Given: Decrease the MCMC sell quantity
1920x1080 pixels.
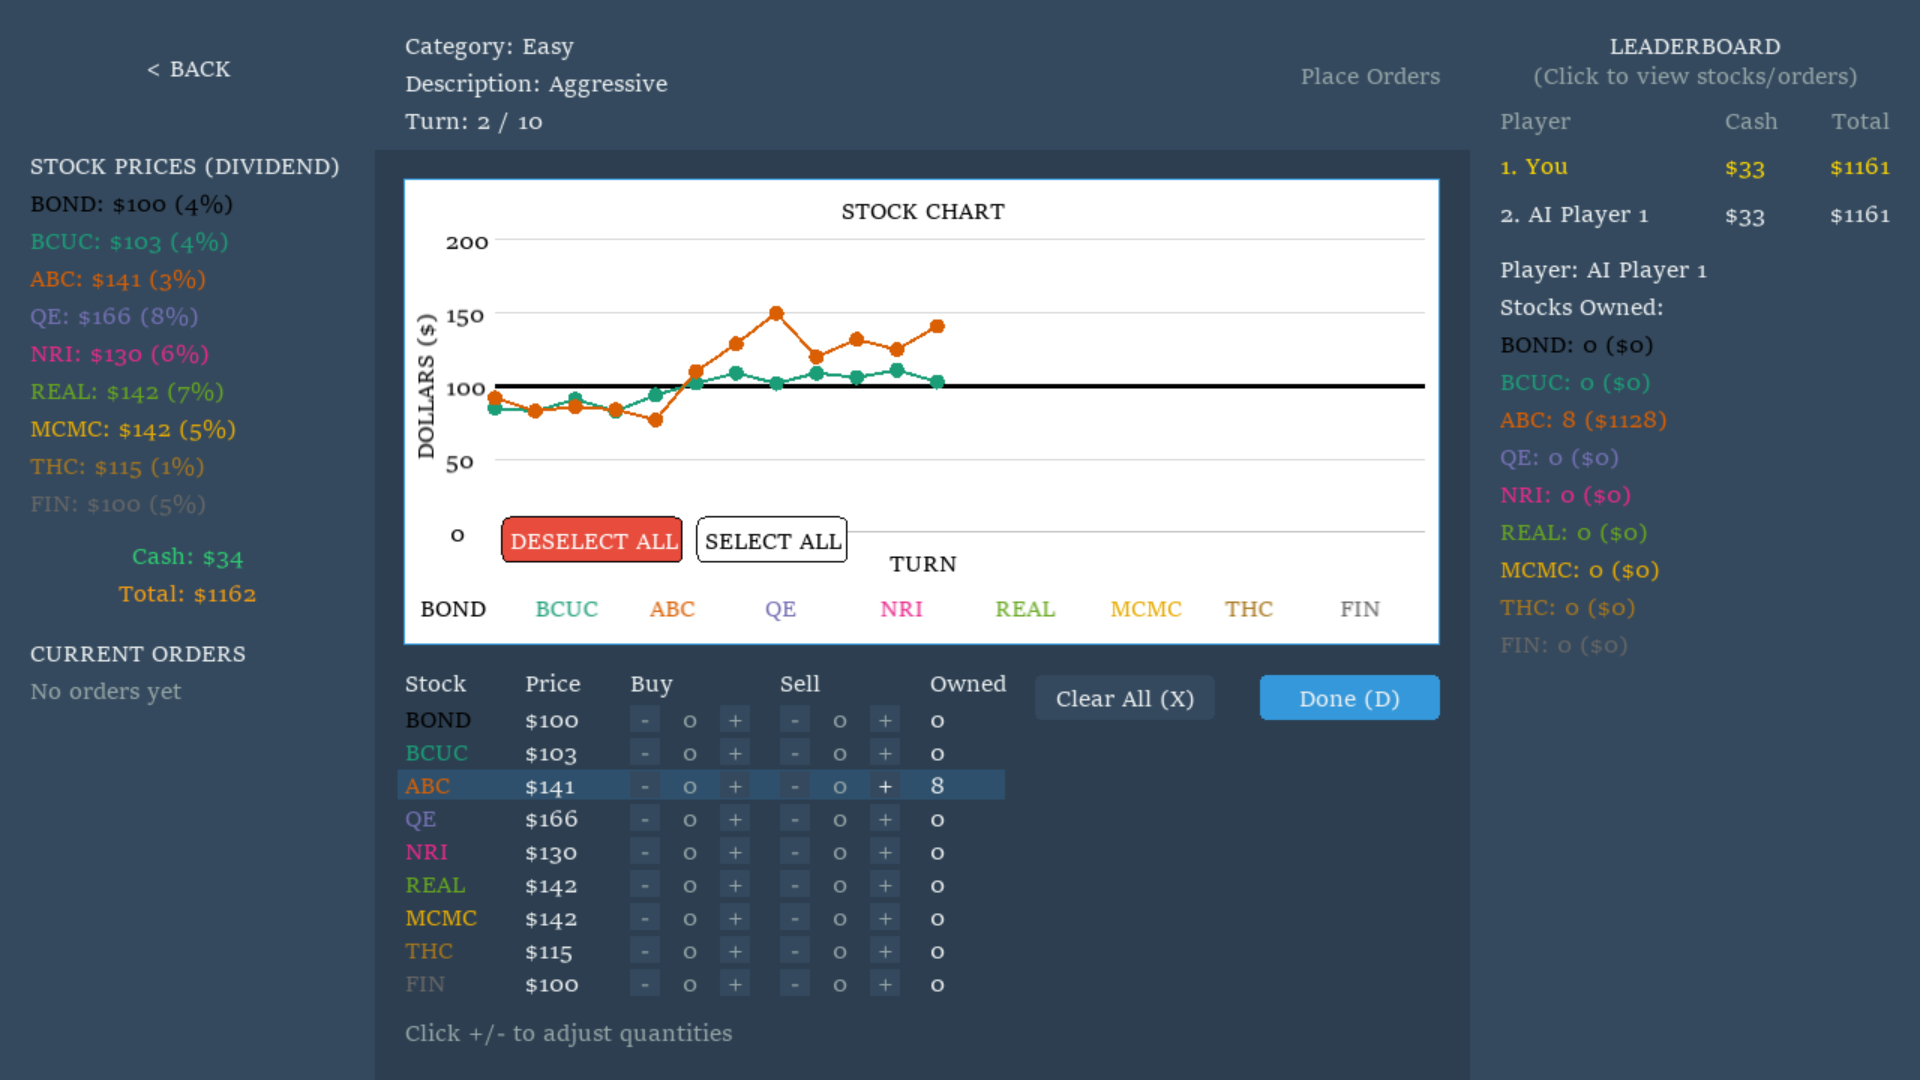Looking at the screenshot, I should (x=795, y=918).
